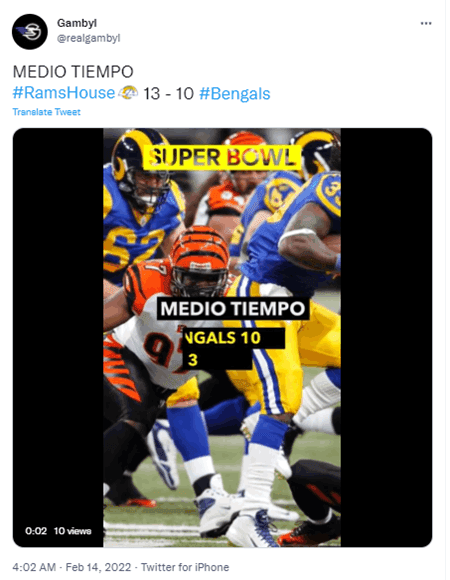Open the Gambyl profile avatar
Screen dimensions: 450x580
tap(30, 32)
